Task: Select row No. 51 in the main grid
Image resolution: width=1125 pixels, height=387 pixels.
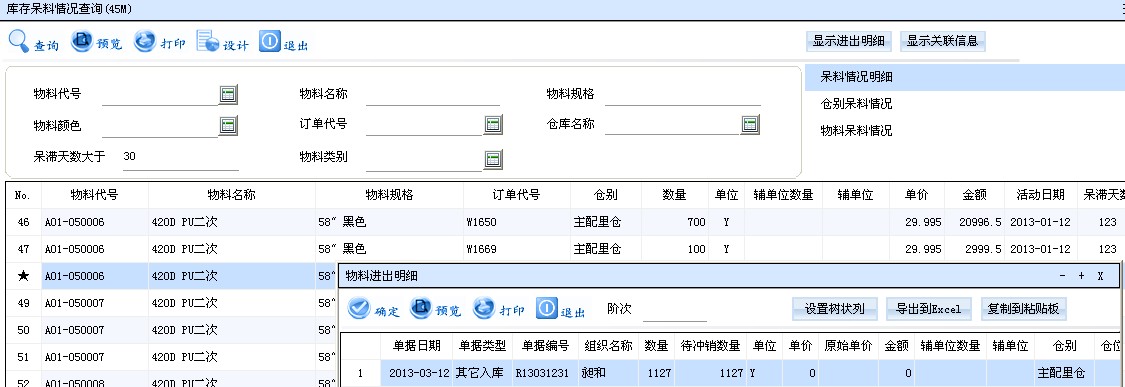Action: coord(172,357)
